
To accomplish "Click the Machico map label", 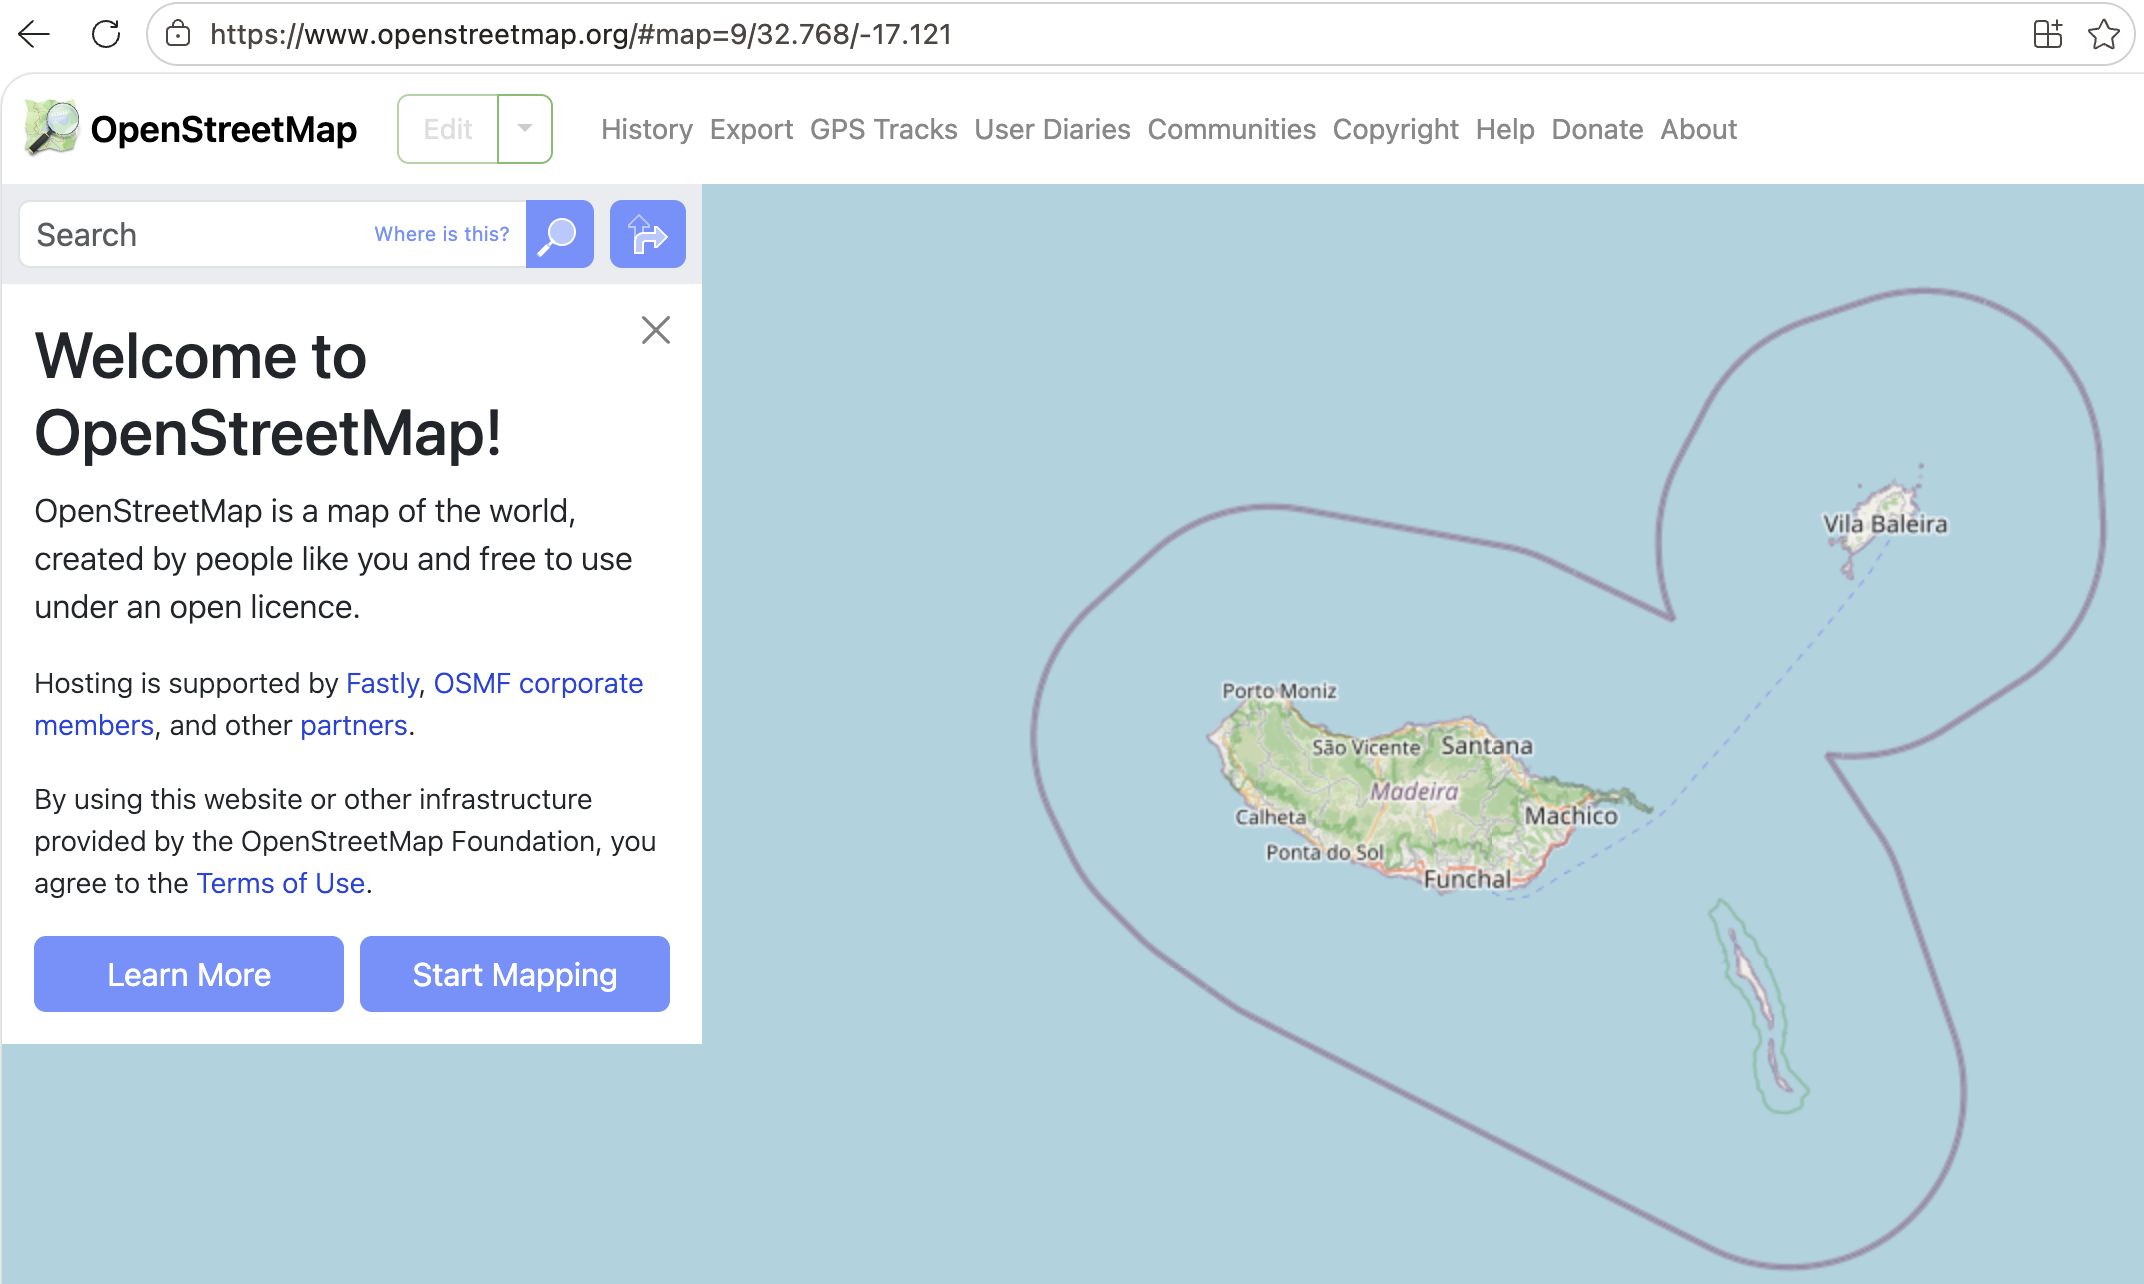I will coord(1571,815).
